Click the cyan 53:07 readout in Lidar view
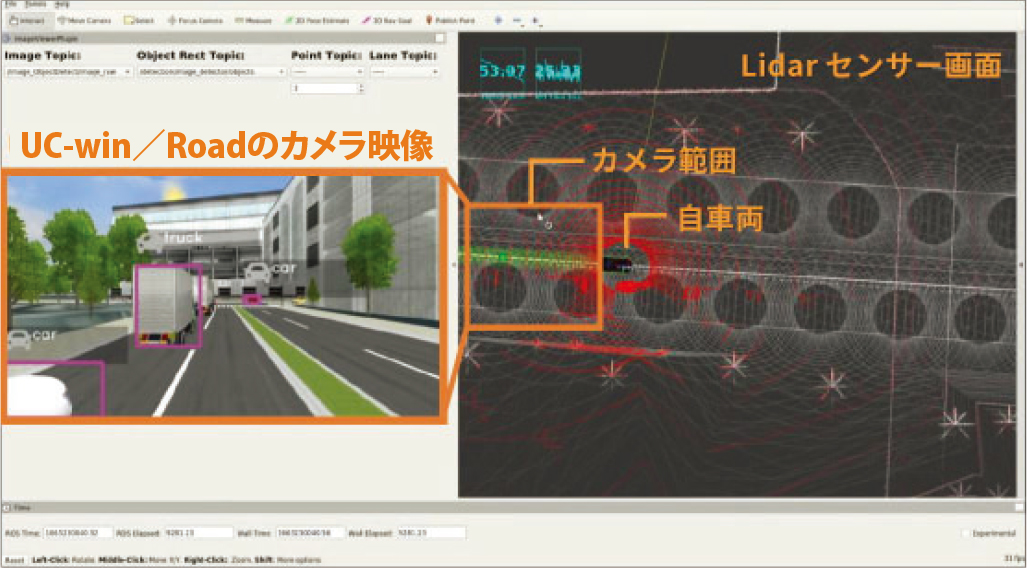This screenshot has height=568, width=1027. coord(502,70)
